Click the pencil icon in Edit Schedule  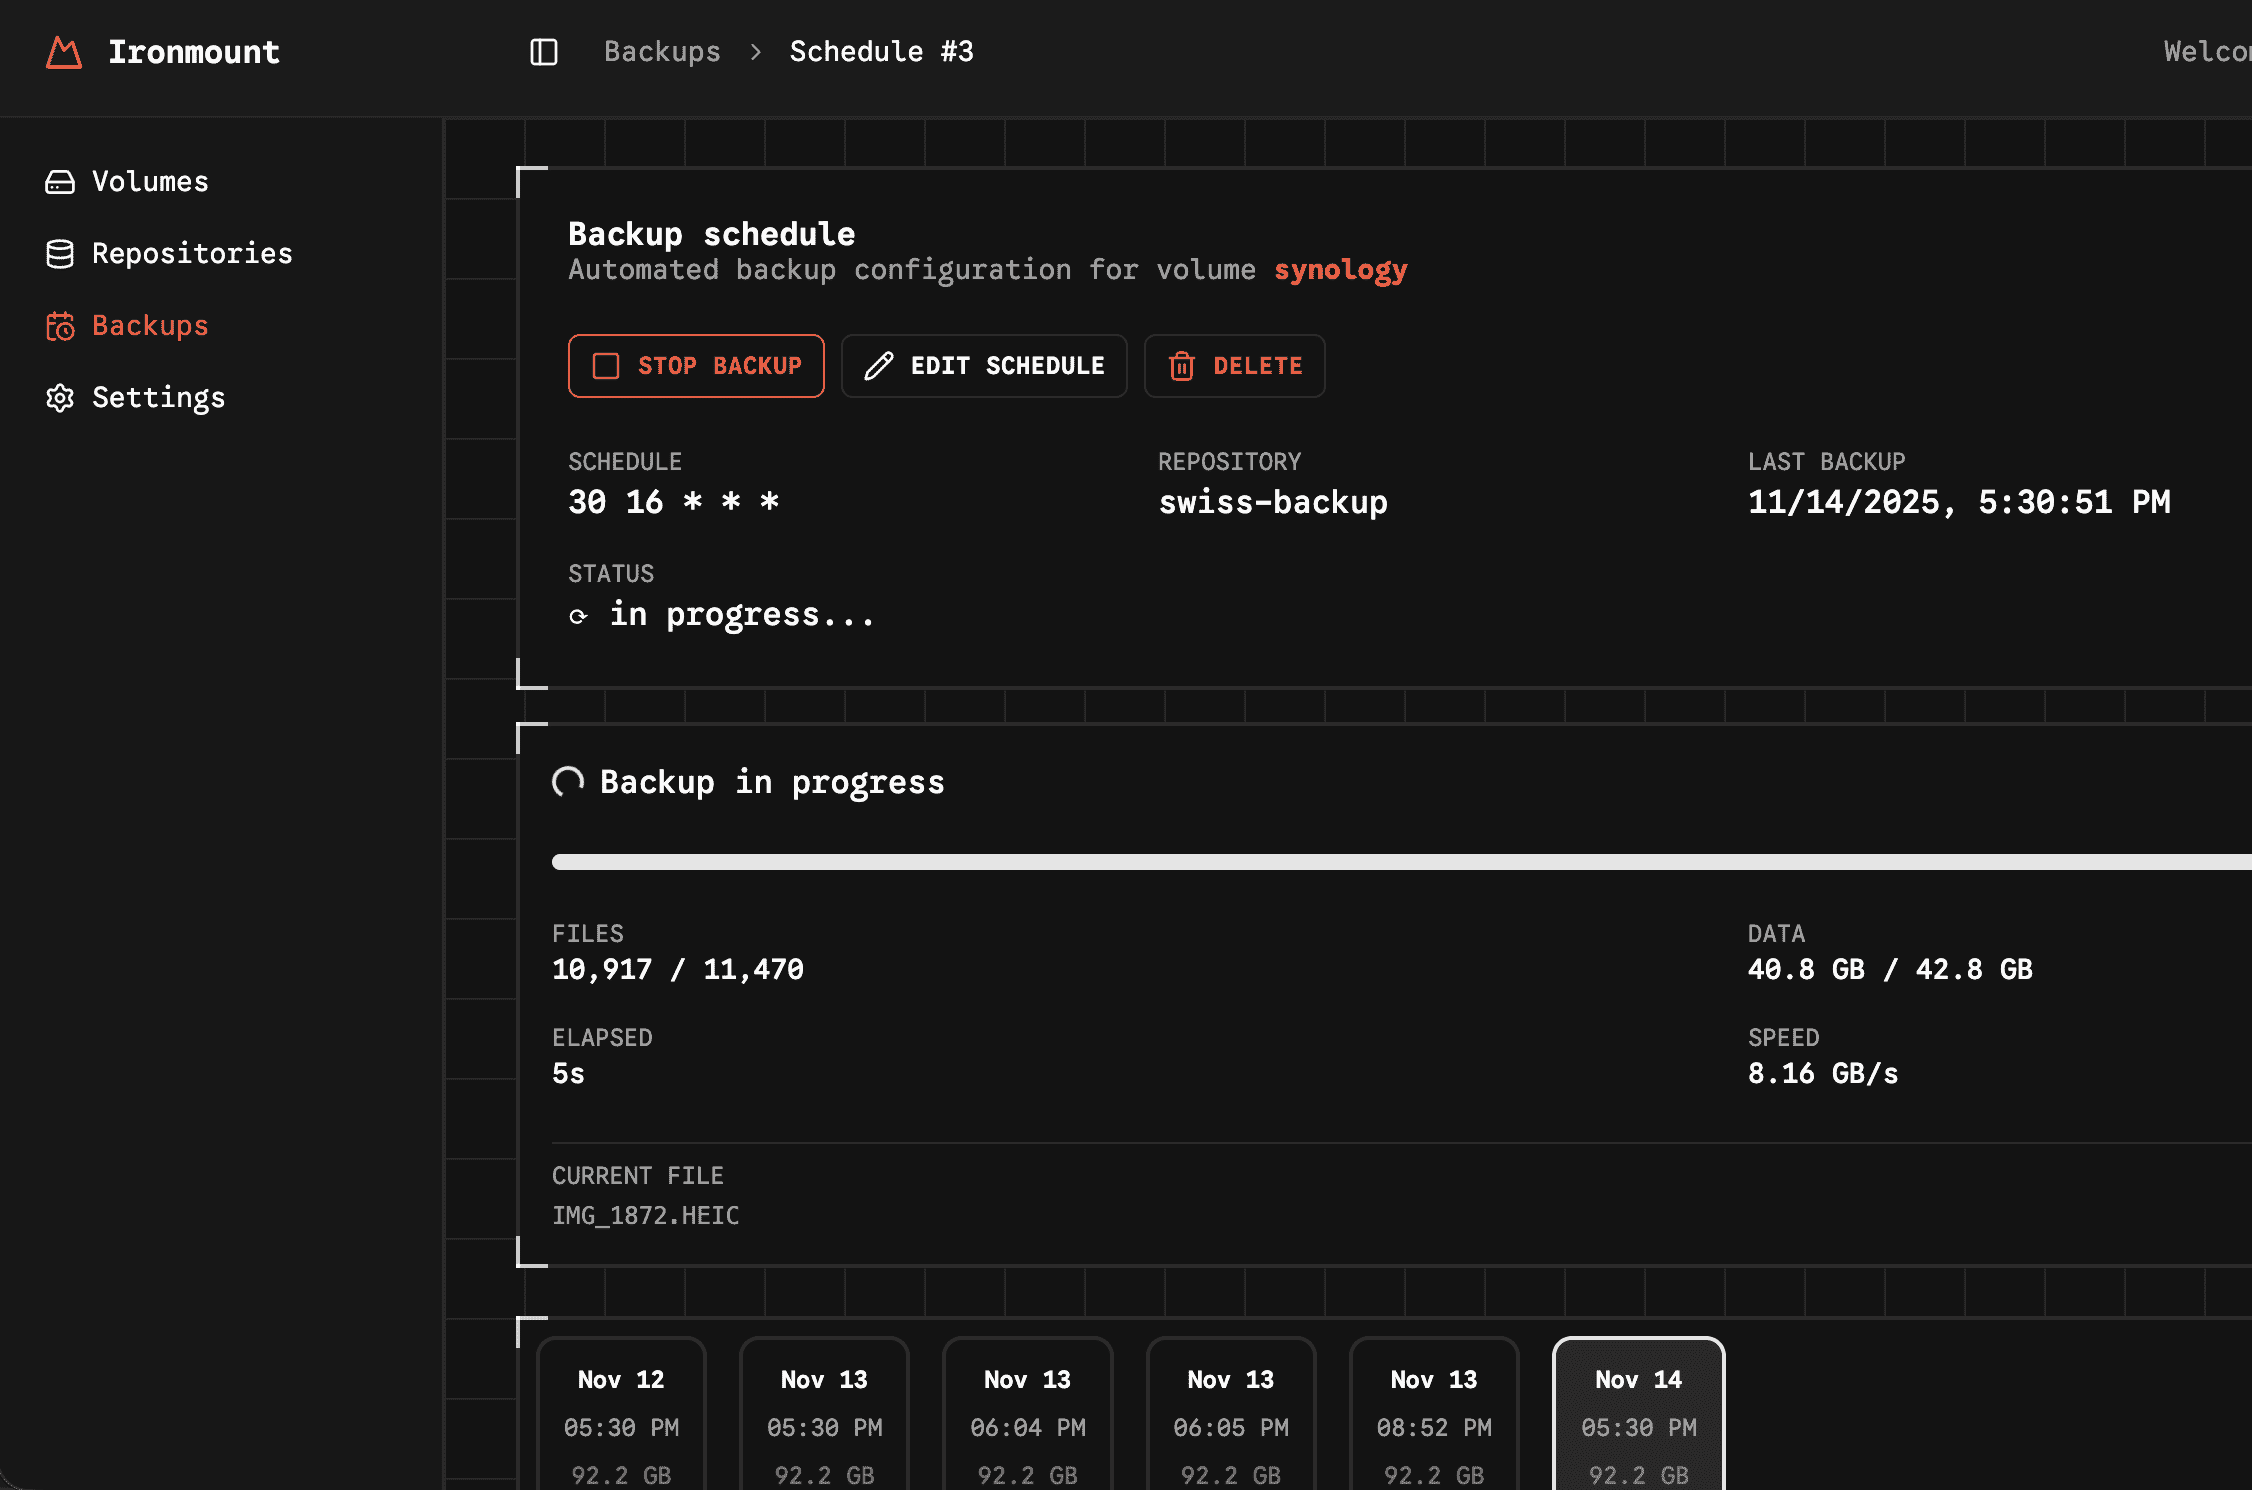coord(879,366)
